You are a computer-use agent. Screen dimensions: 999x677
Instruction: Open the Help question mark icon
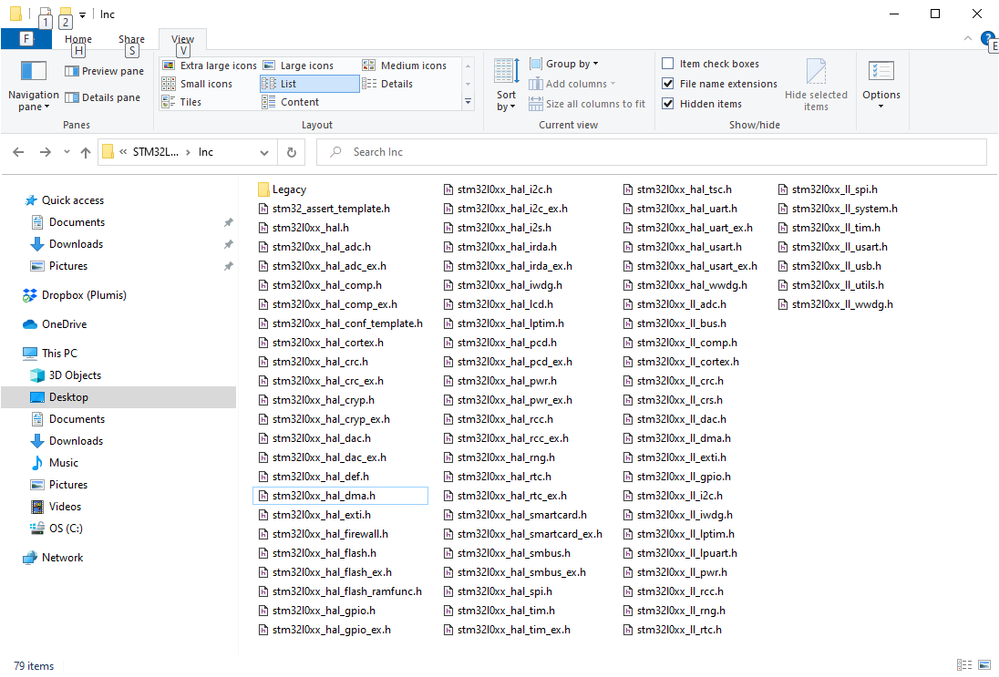(x=987, y=39)
